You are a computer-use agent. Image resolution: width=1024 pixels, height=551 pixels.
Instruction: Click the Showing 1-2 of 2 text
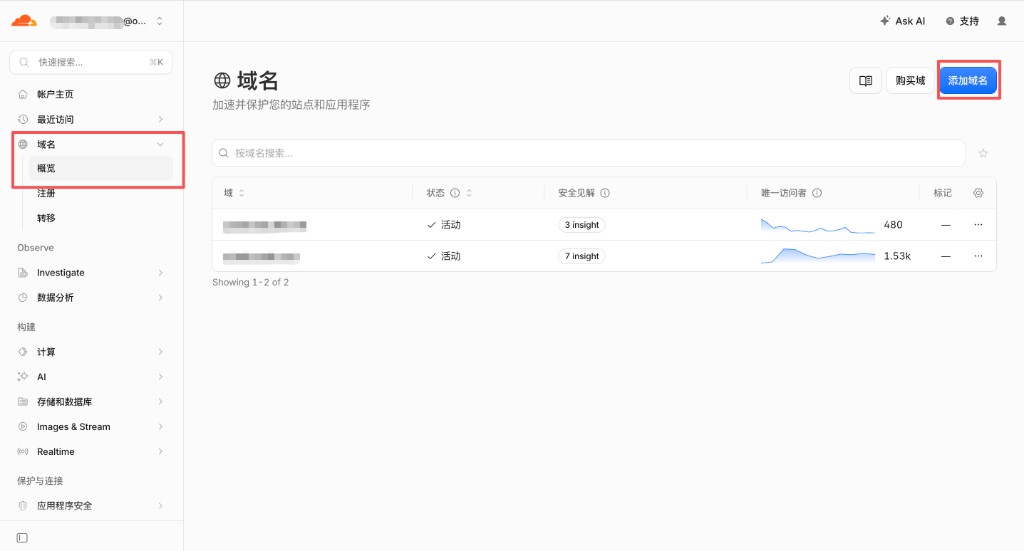click(251, 282)
